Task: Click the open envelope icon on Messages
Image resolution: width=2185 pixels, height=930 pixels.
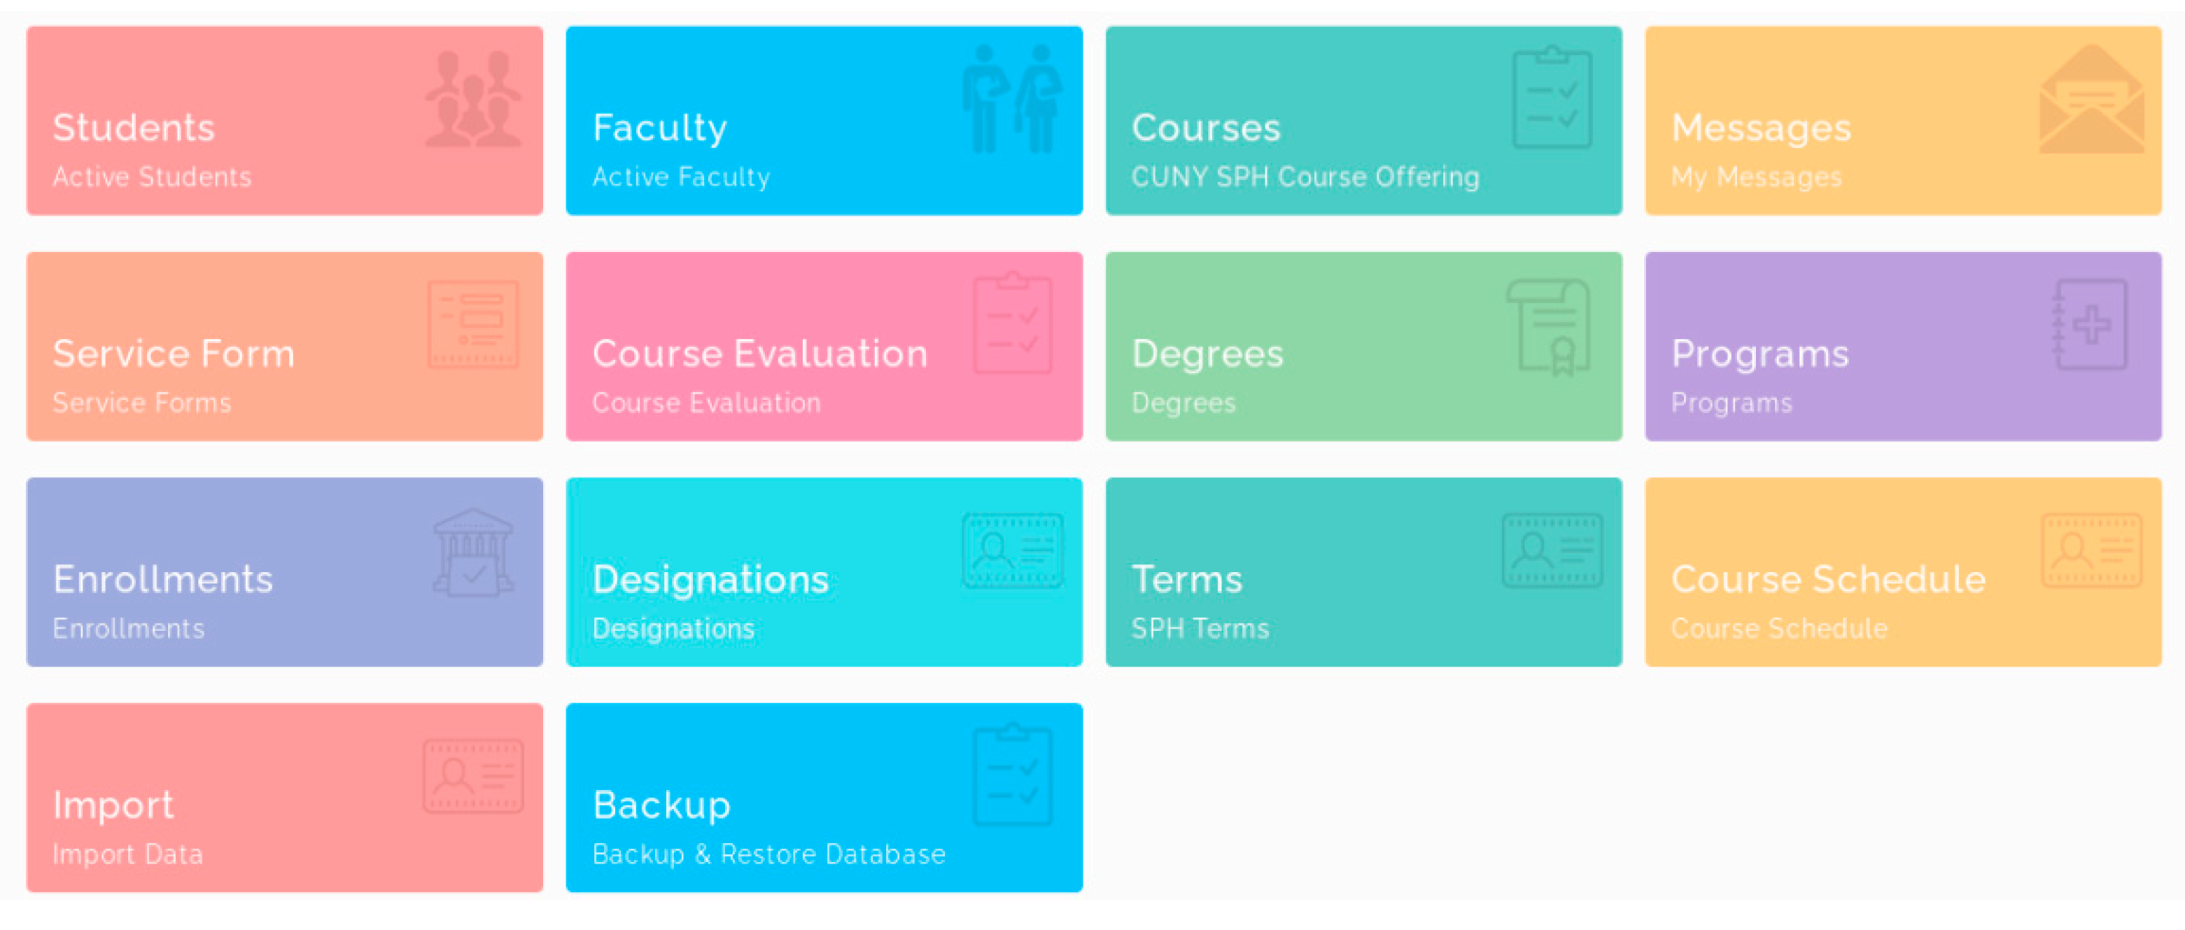Action: [x=2091, y=100]
